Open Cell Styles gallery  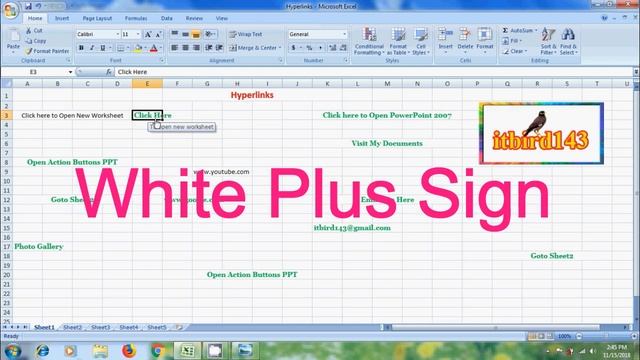[420, 41]
